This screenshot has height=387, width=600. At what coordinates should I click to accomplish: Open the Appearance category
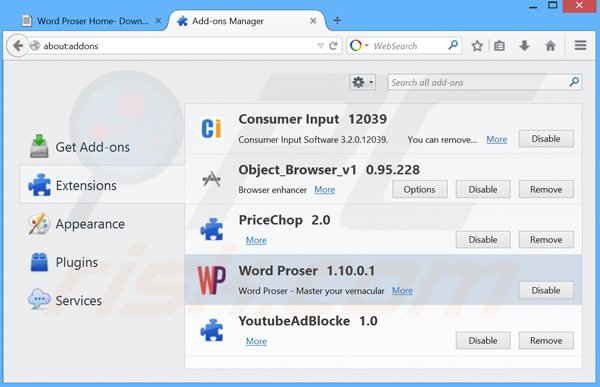point(103,224)
